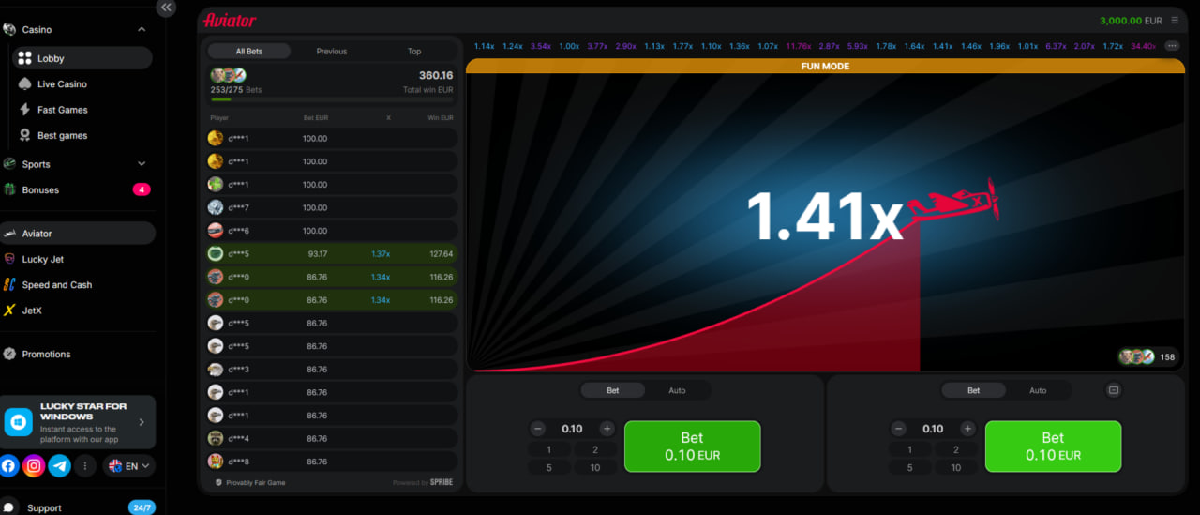Image resolution: width=1200 pixels, height=515 pixels.
Task: Click the 11.76x multiplier in history
Action: point(799,46)
